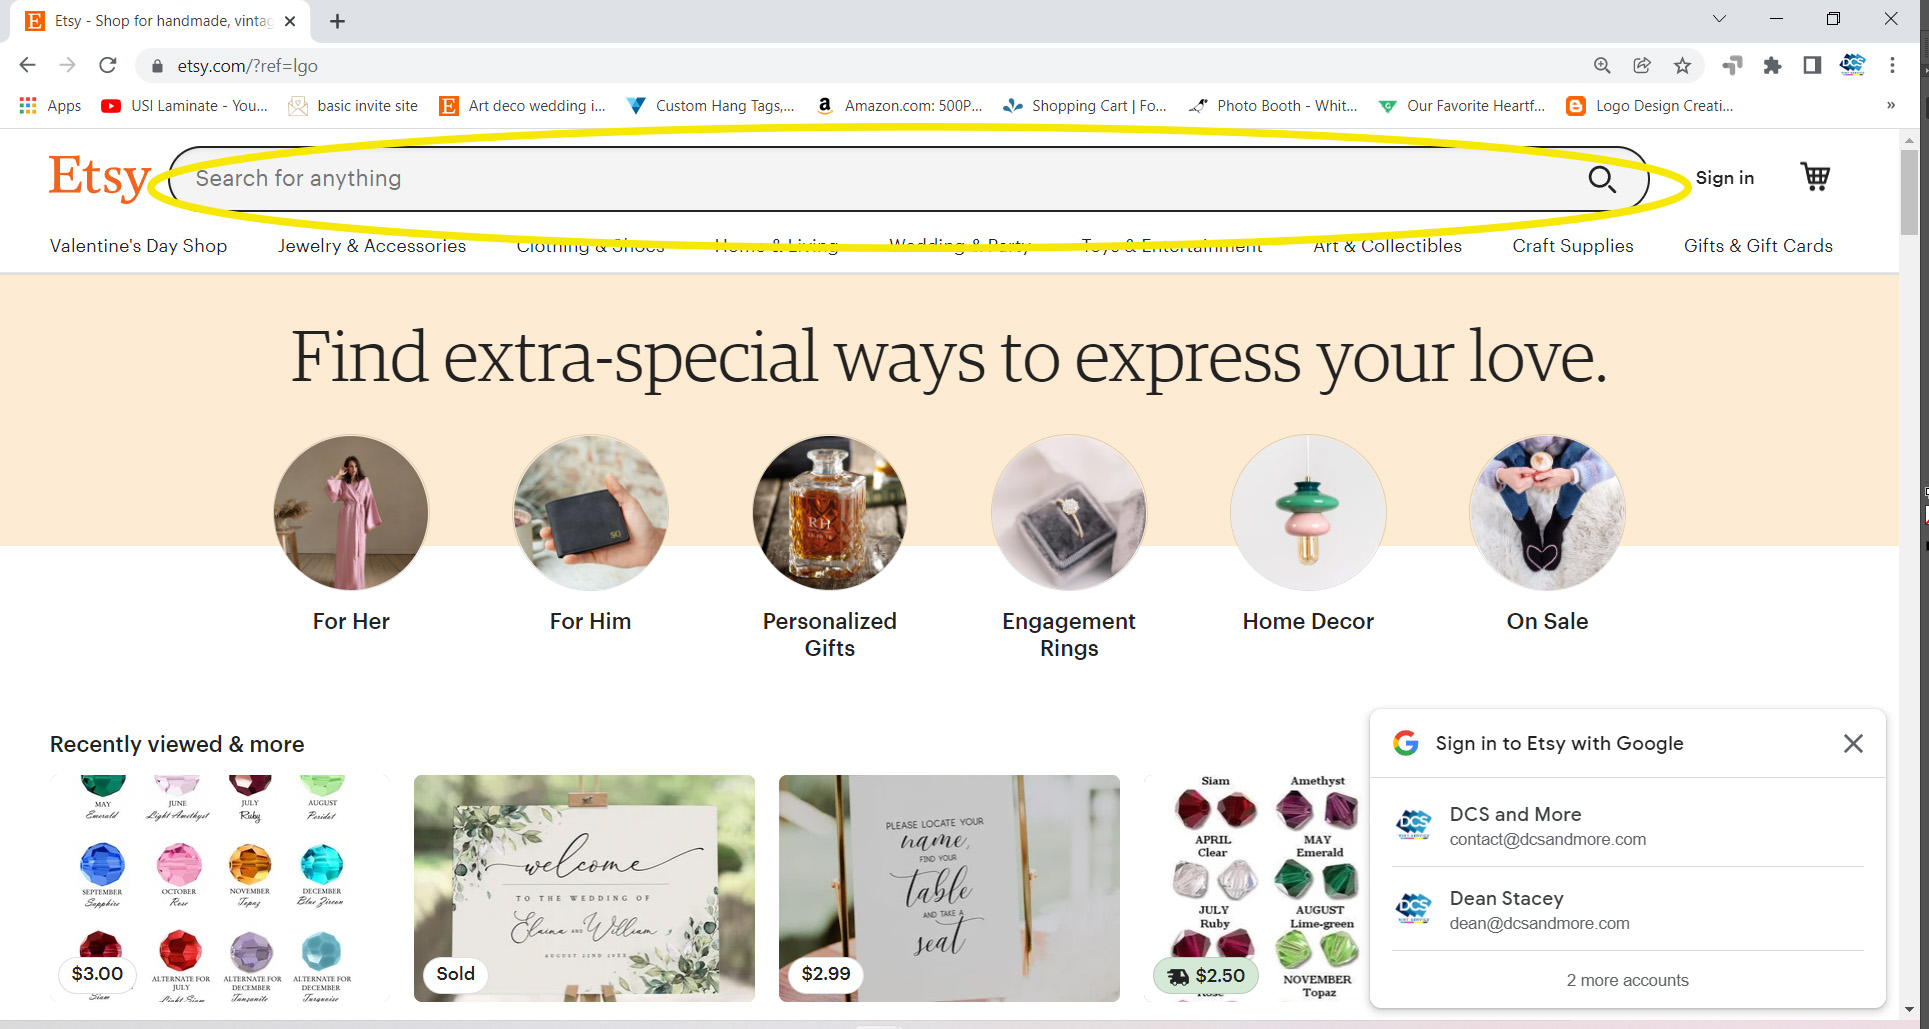Open the Chrome three-dot menu
The height and width of the screenshot is (1029, 1929).
[1892, 66]
